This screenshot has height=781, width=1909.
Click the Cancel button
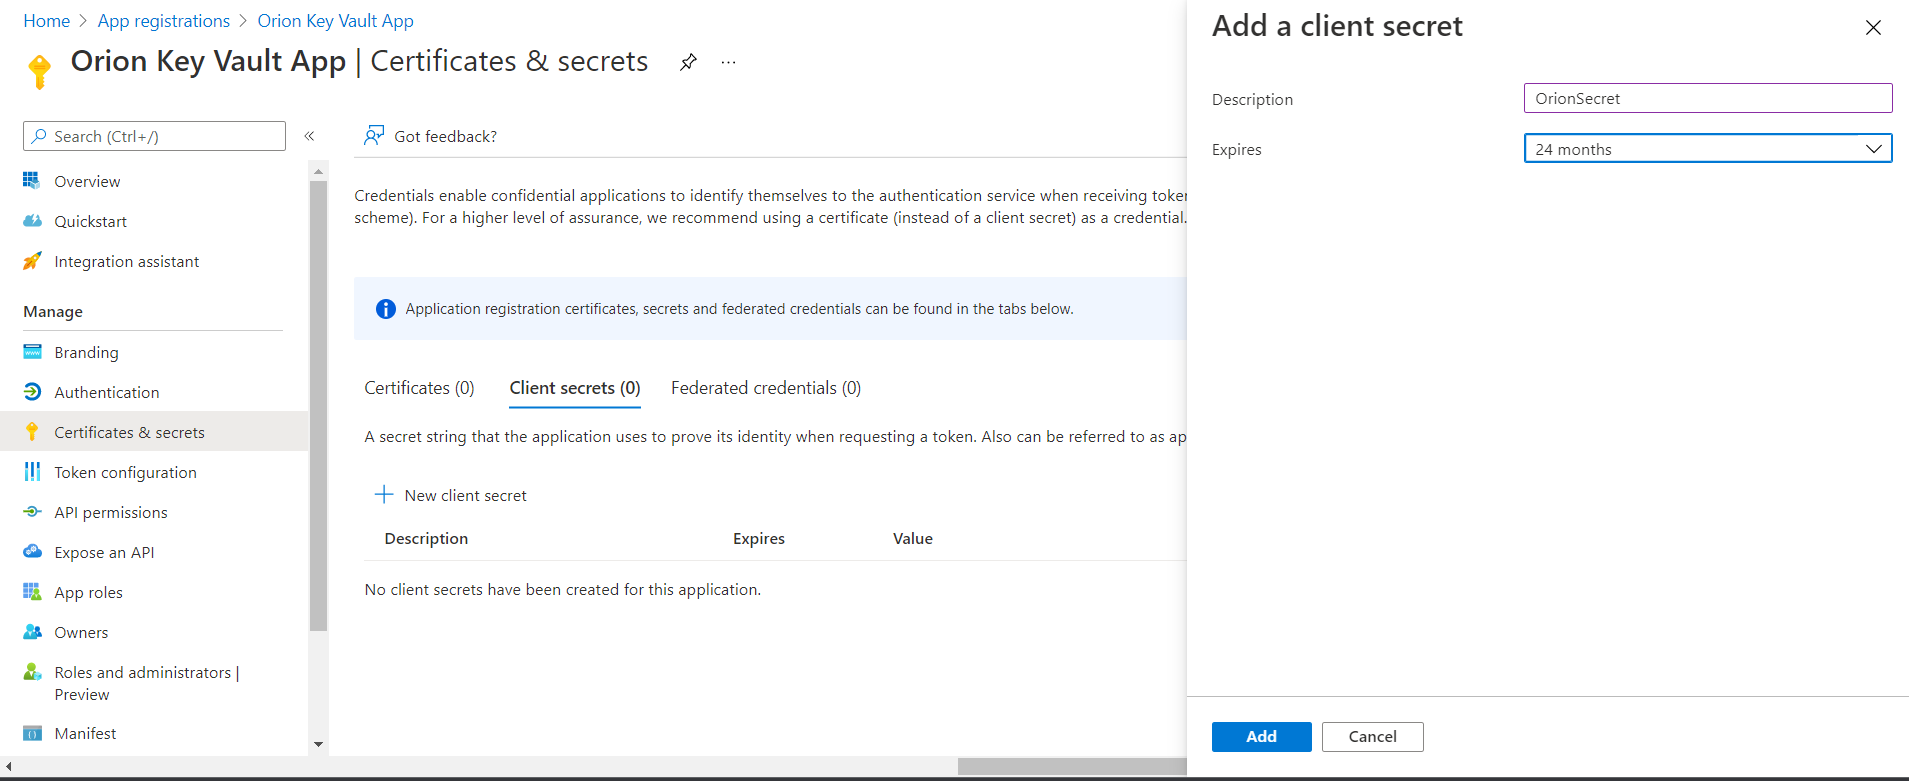coord(1372,736)
